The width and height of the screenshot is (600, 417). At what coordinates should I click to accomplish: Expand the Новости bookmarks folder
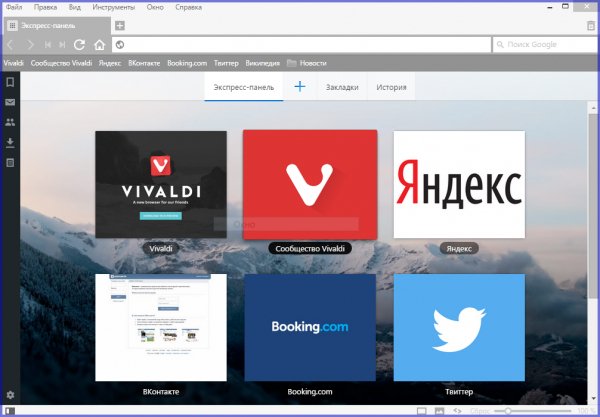tap(307, 63)
